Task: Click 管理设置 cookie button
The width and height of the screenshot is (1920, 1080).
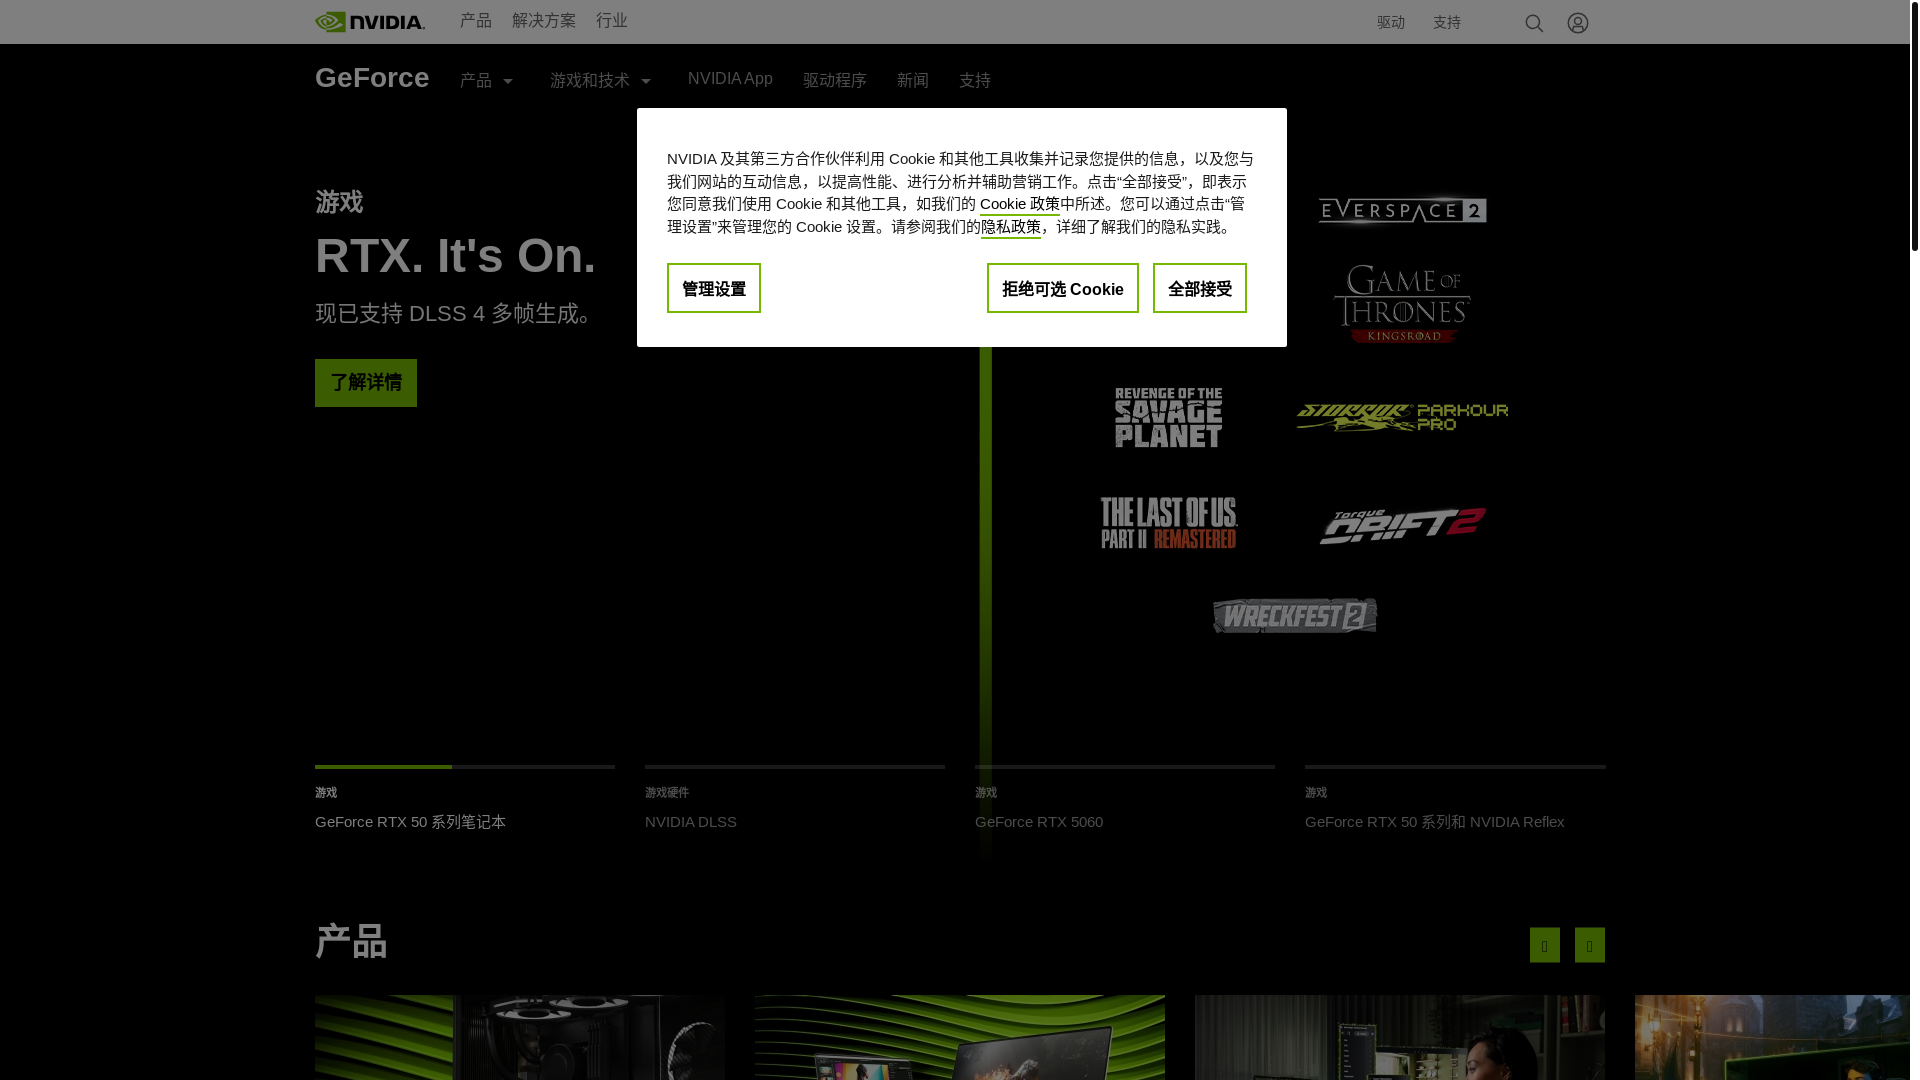Action: (x=714, y=288)
